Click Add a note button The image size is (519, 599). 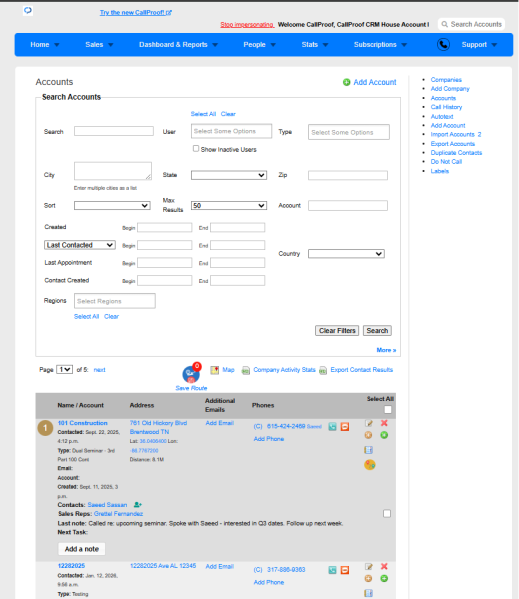click(x=82, y=549)
